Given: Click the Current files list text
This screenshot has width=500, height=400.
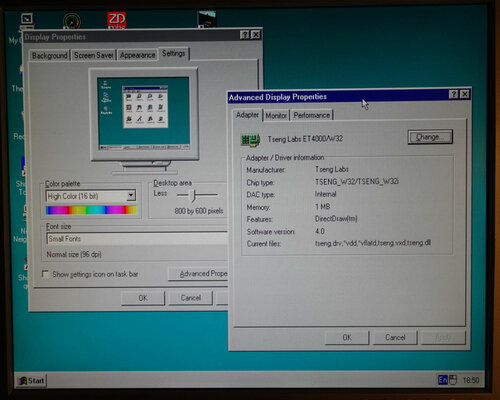Looking at the screenshot, I should click(373, 243).
